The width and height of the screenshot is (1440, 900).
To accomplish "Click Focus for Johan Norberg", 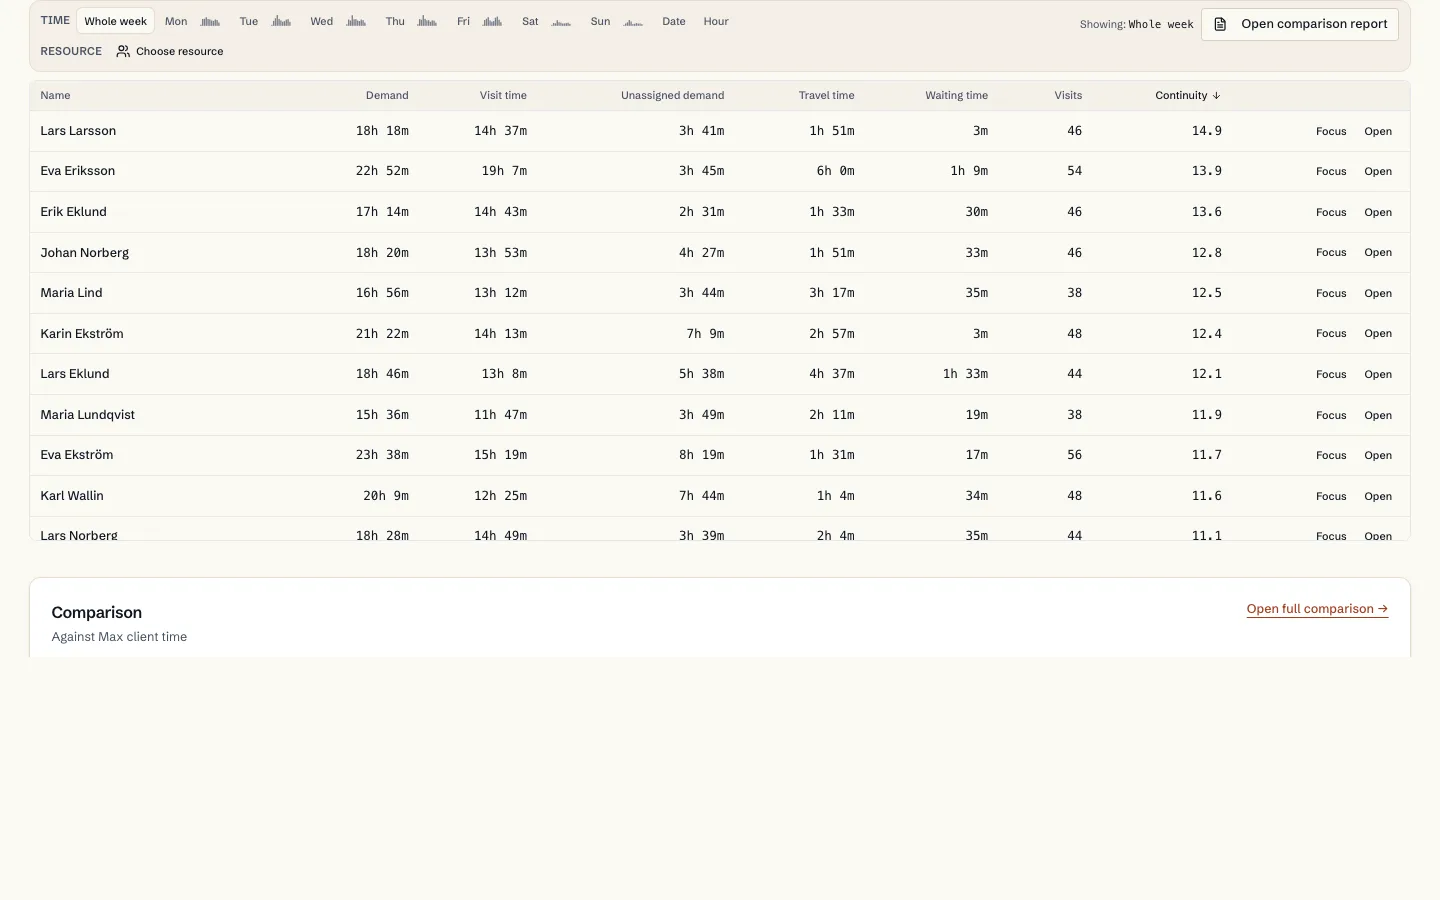I will point(1331,252).
